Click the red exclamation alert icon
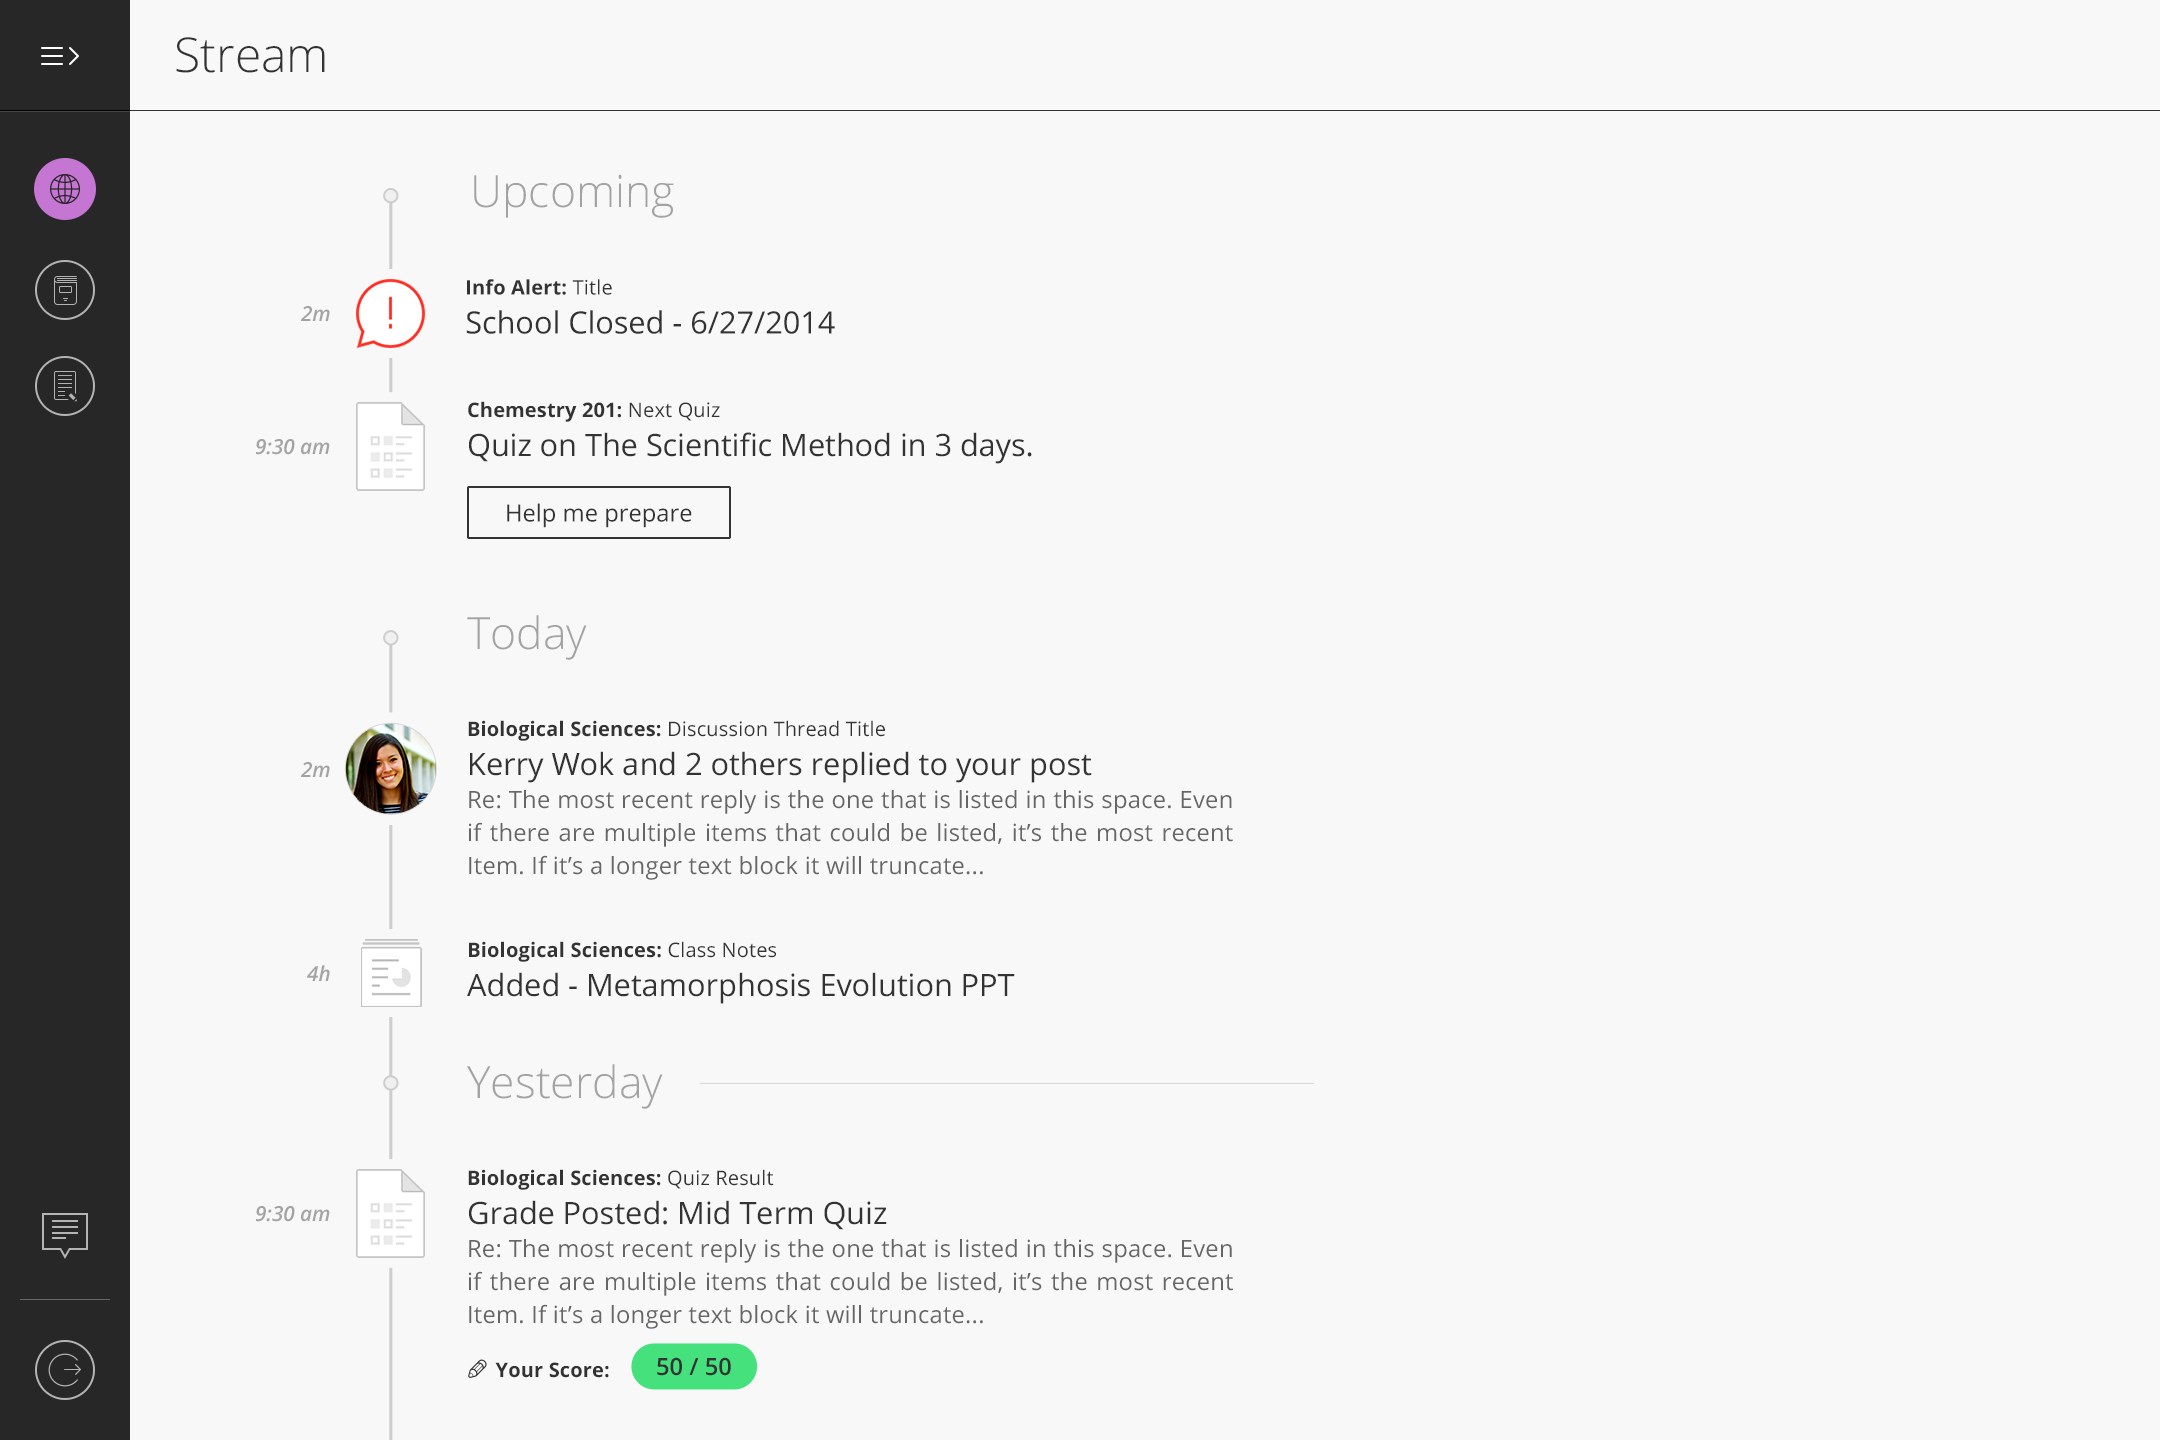The width and height of the screenshot is (2160, 1440). coord(390,313)
